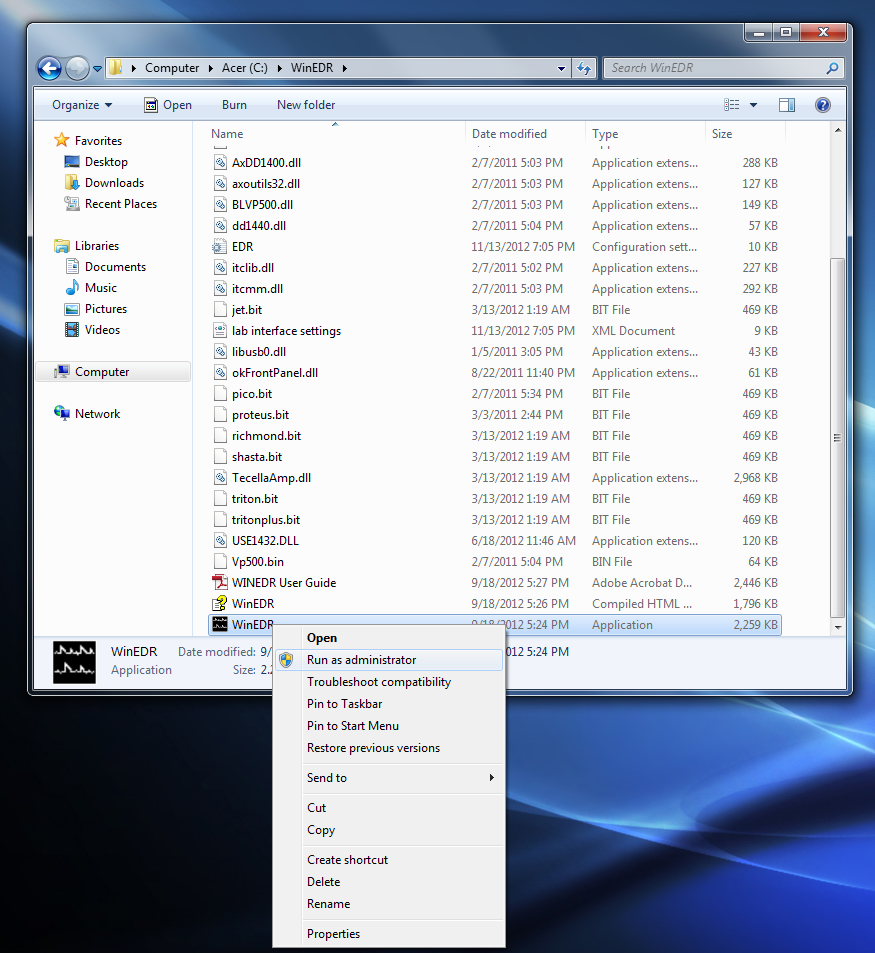Screen dimensions: 875x953
Task: Choose Troubleshoot compatibility
Action: 389,682
